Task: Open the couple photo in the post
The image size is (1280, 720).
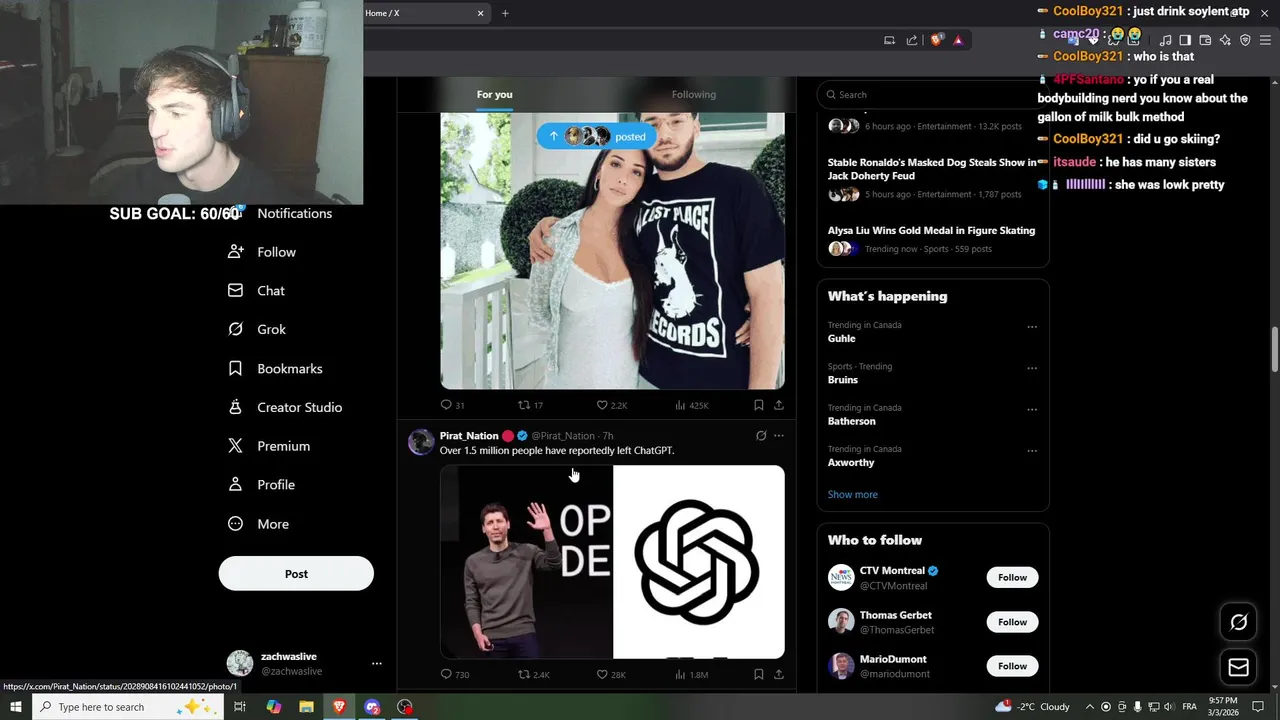Action: click(x=612, y=251)
